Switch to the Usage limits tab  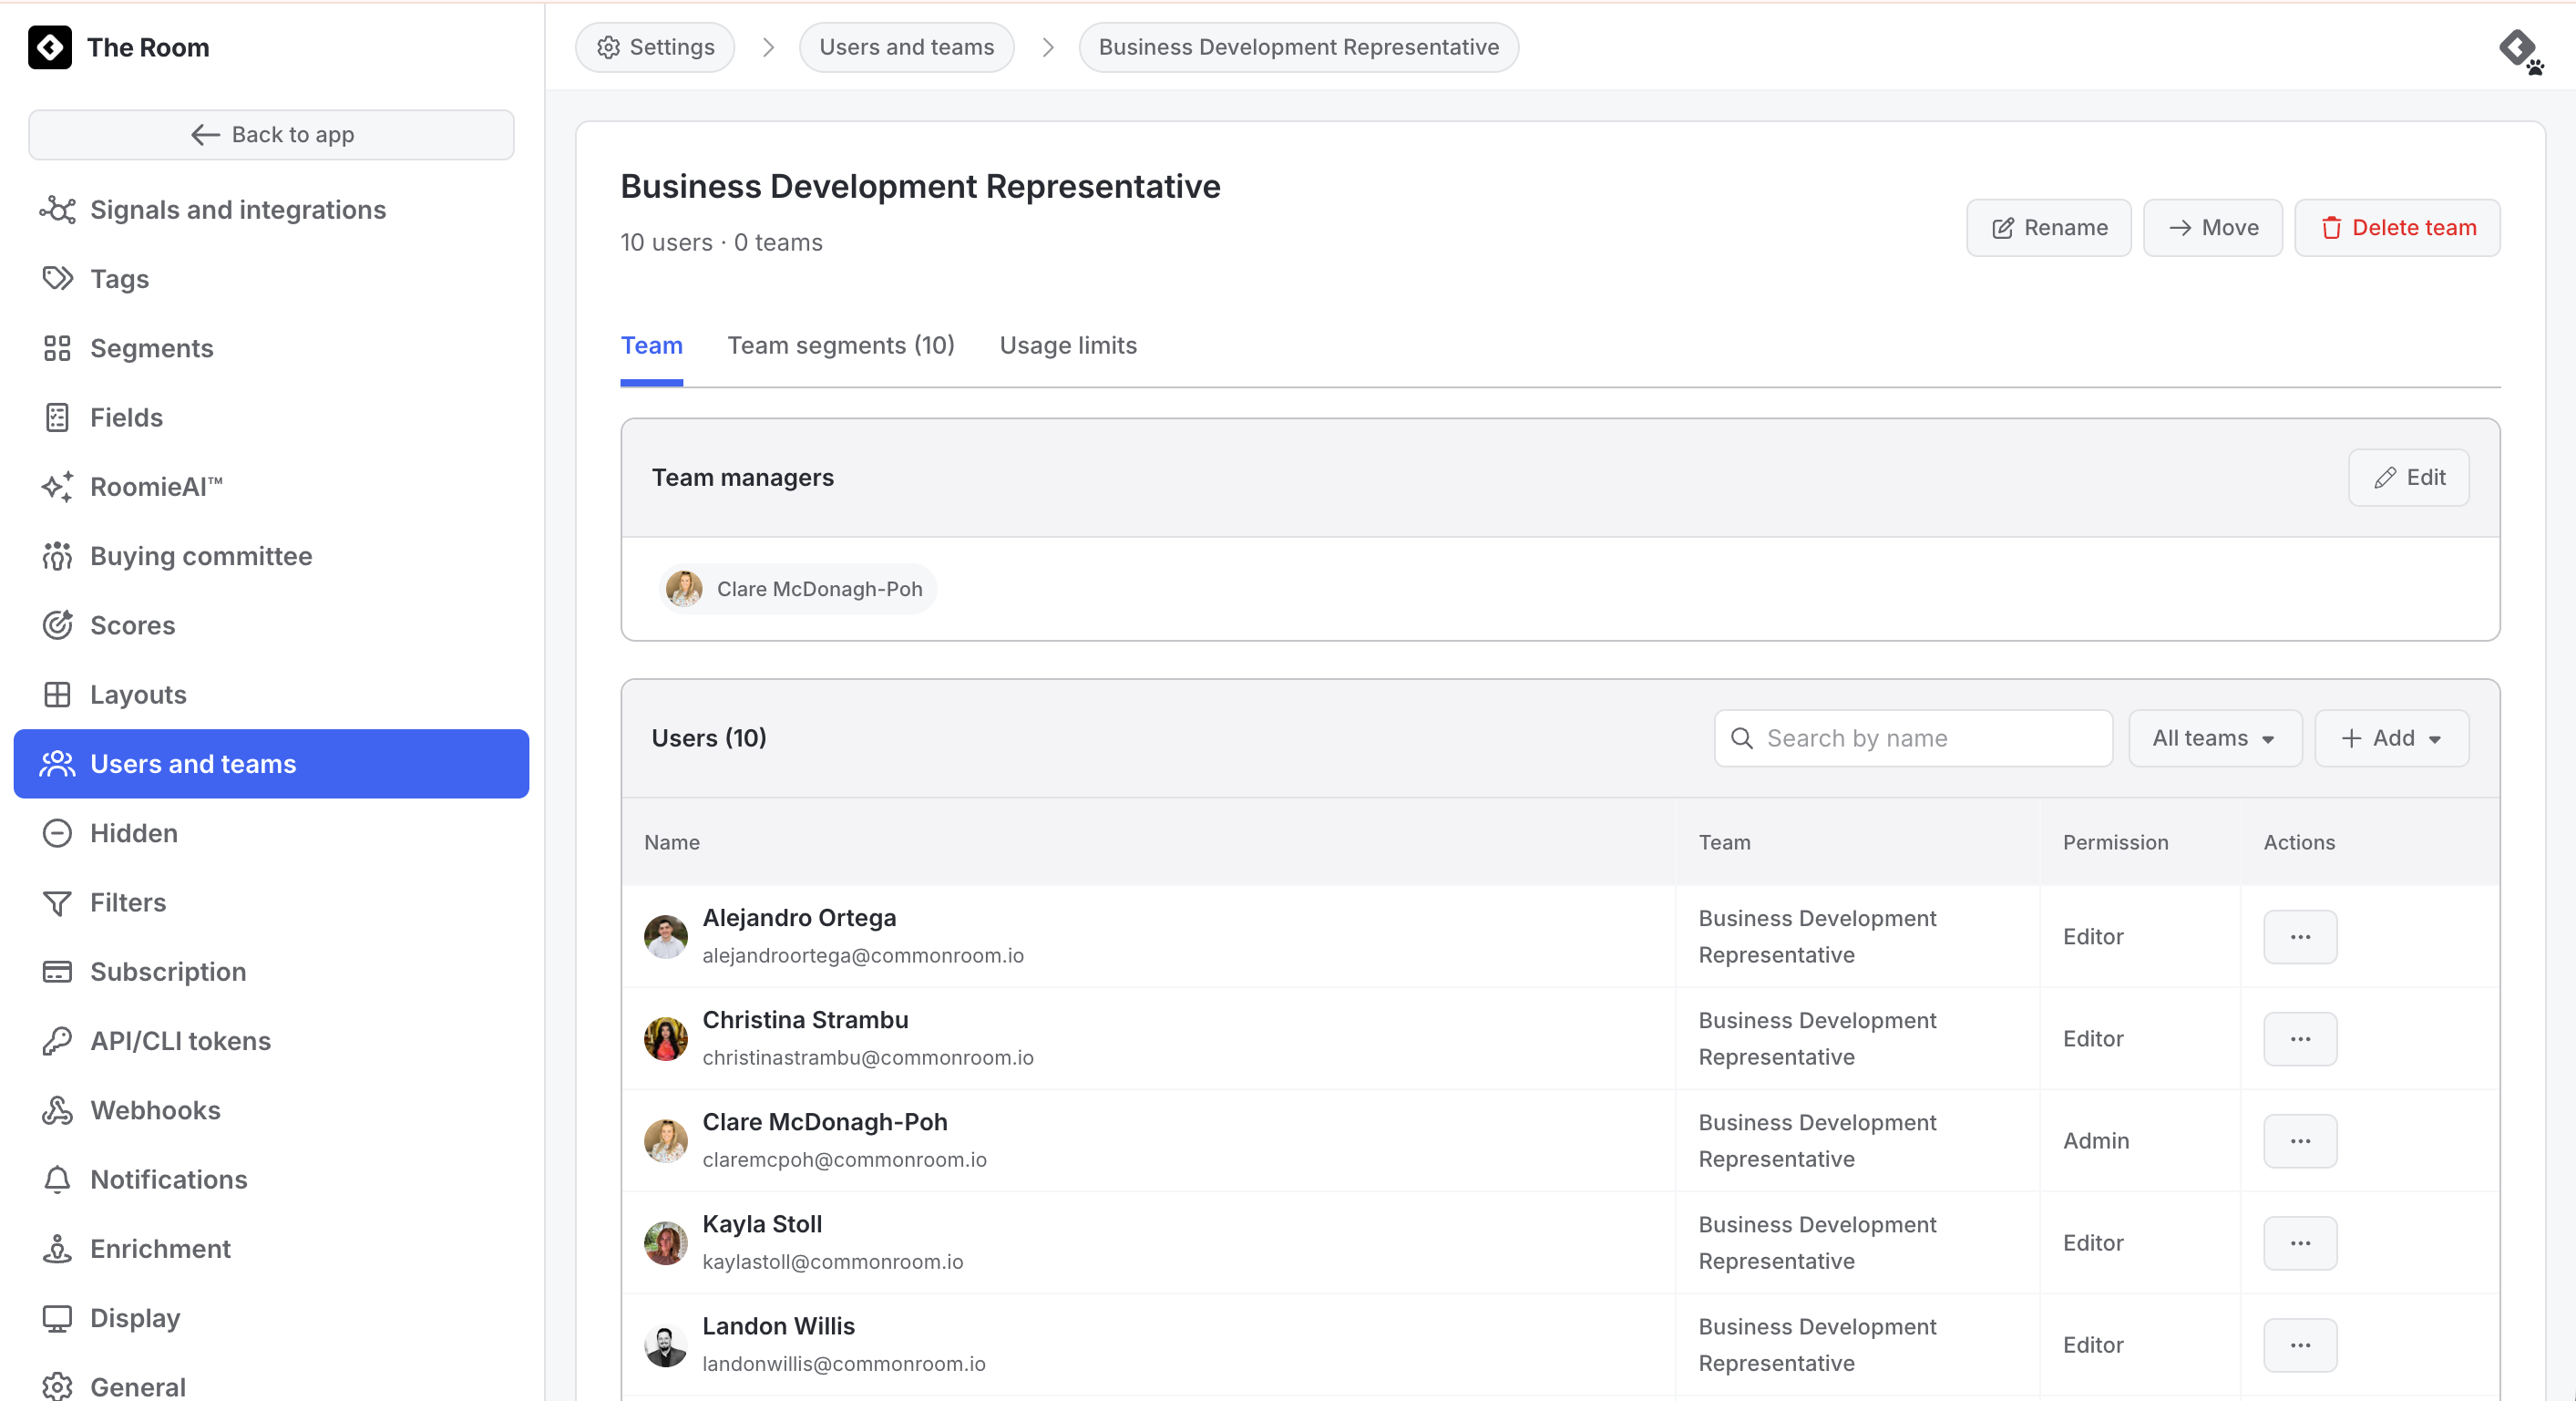tap(1068, 346)
